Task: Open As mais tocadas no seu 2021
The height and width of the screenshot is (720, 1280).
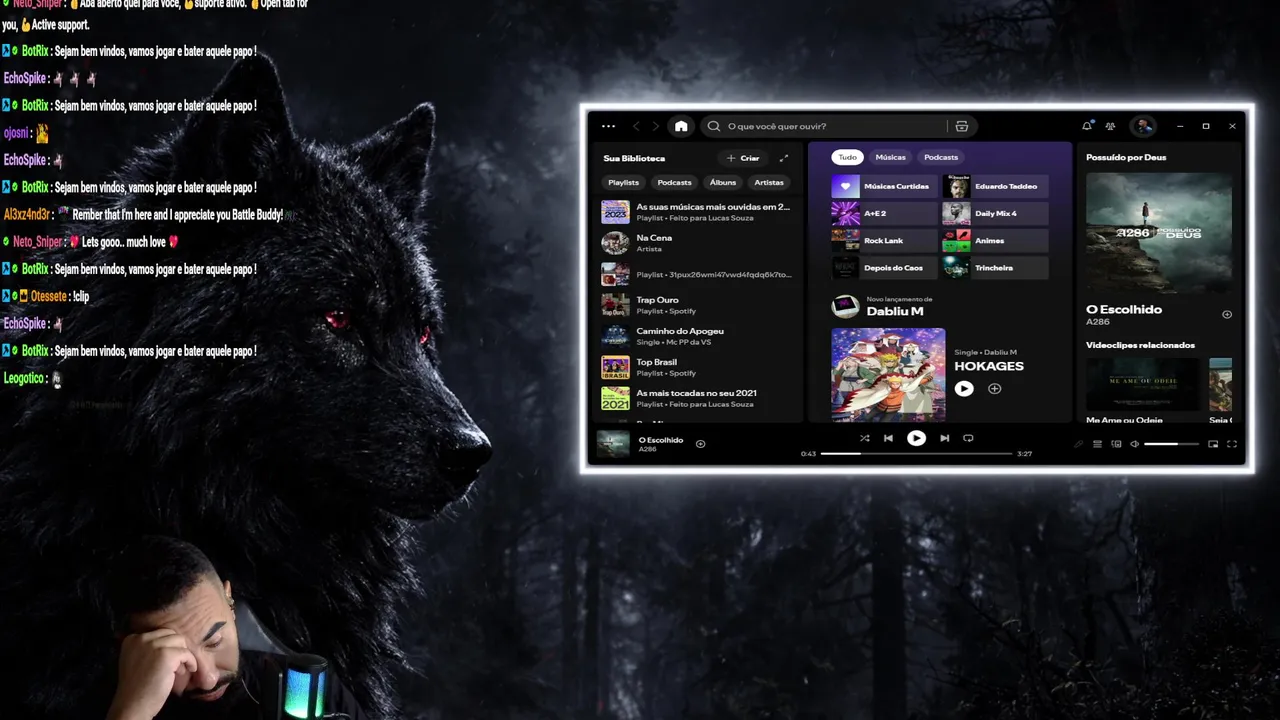Action: coord(698,397)
